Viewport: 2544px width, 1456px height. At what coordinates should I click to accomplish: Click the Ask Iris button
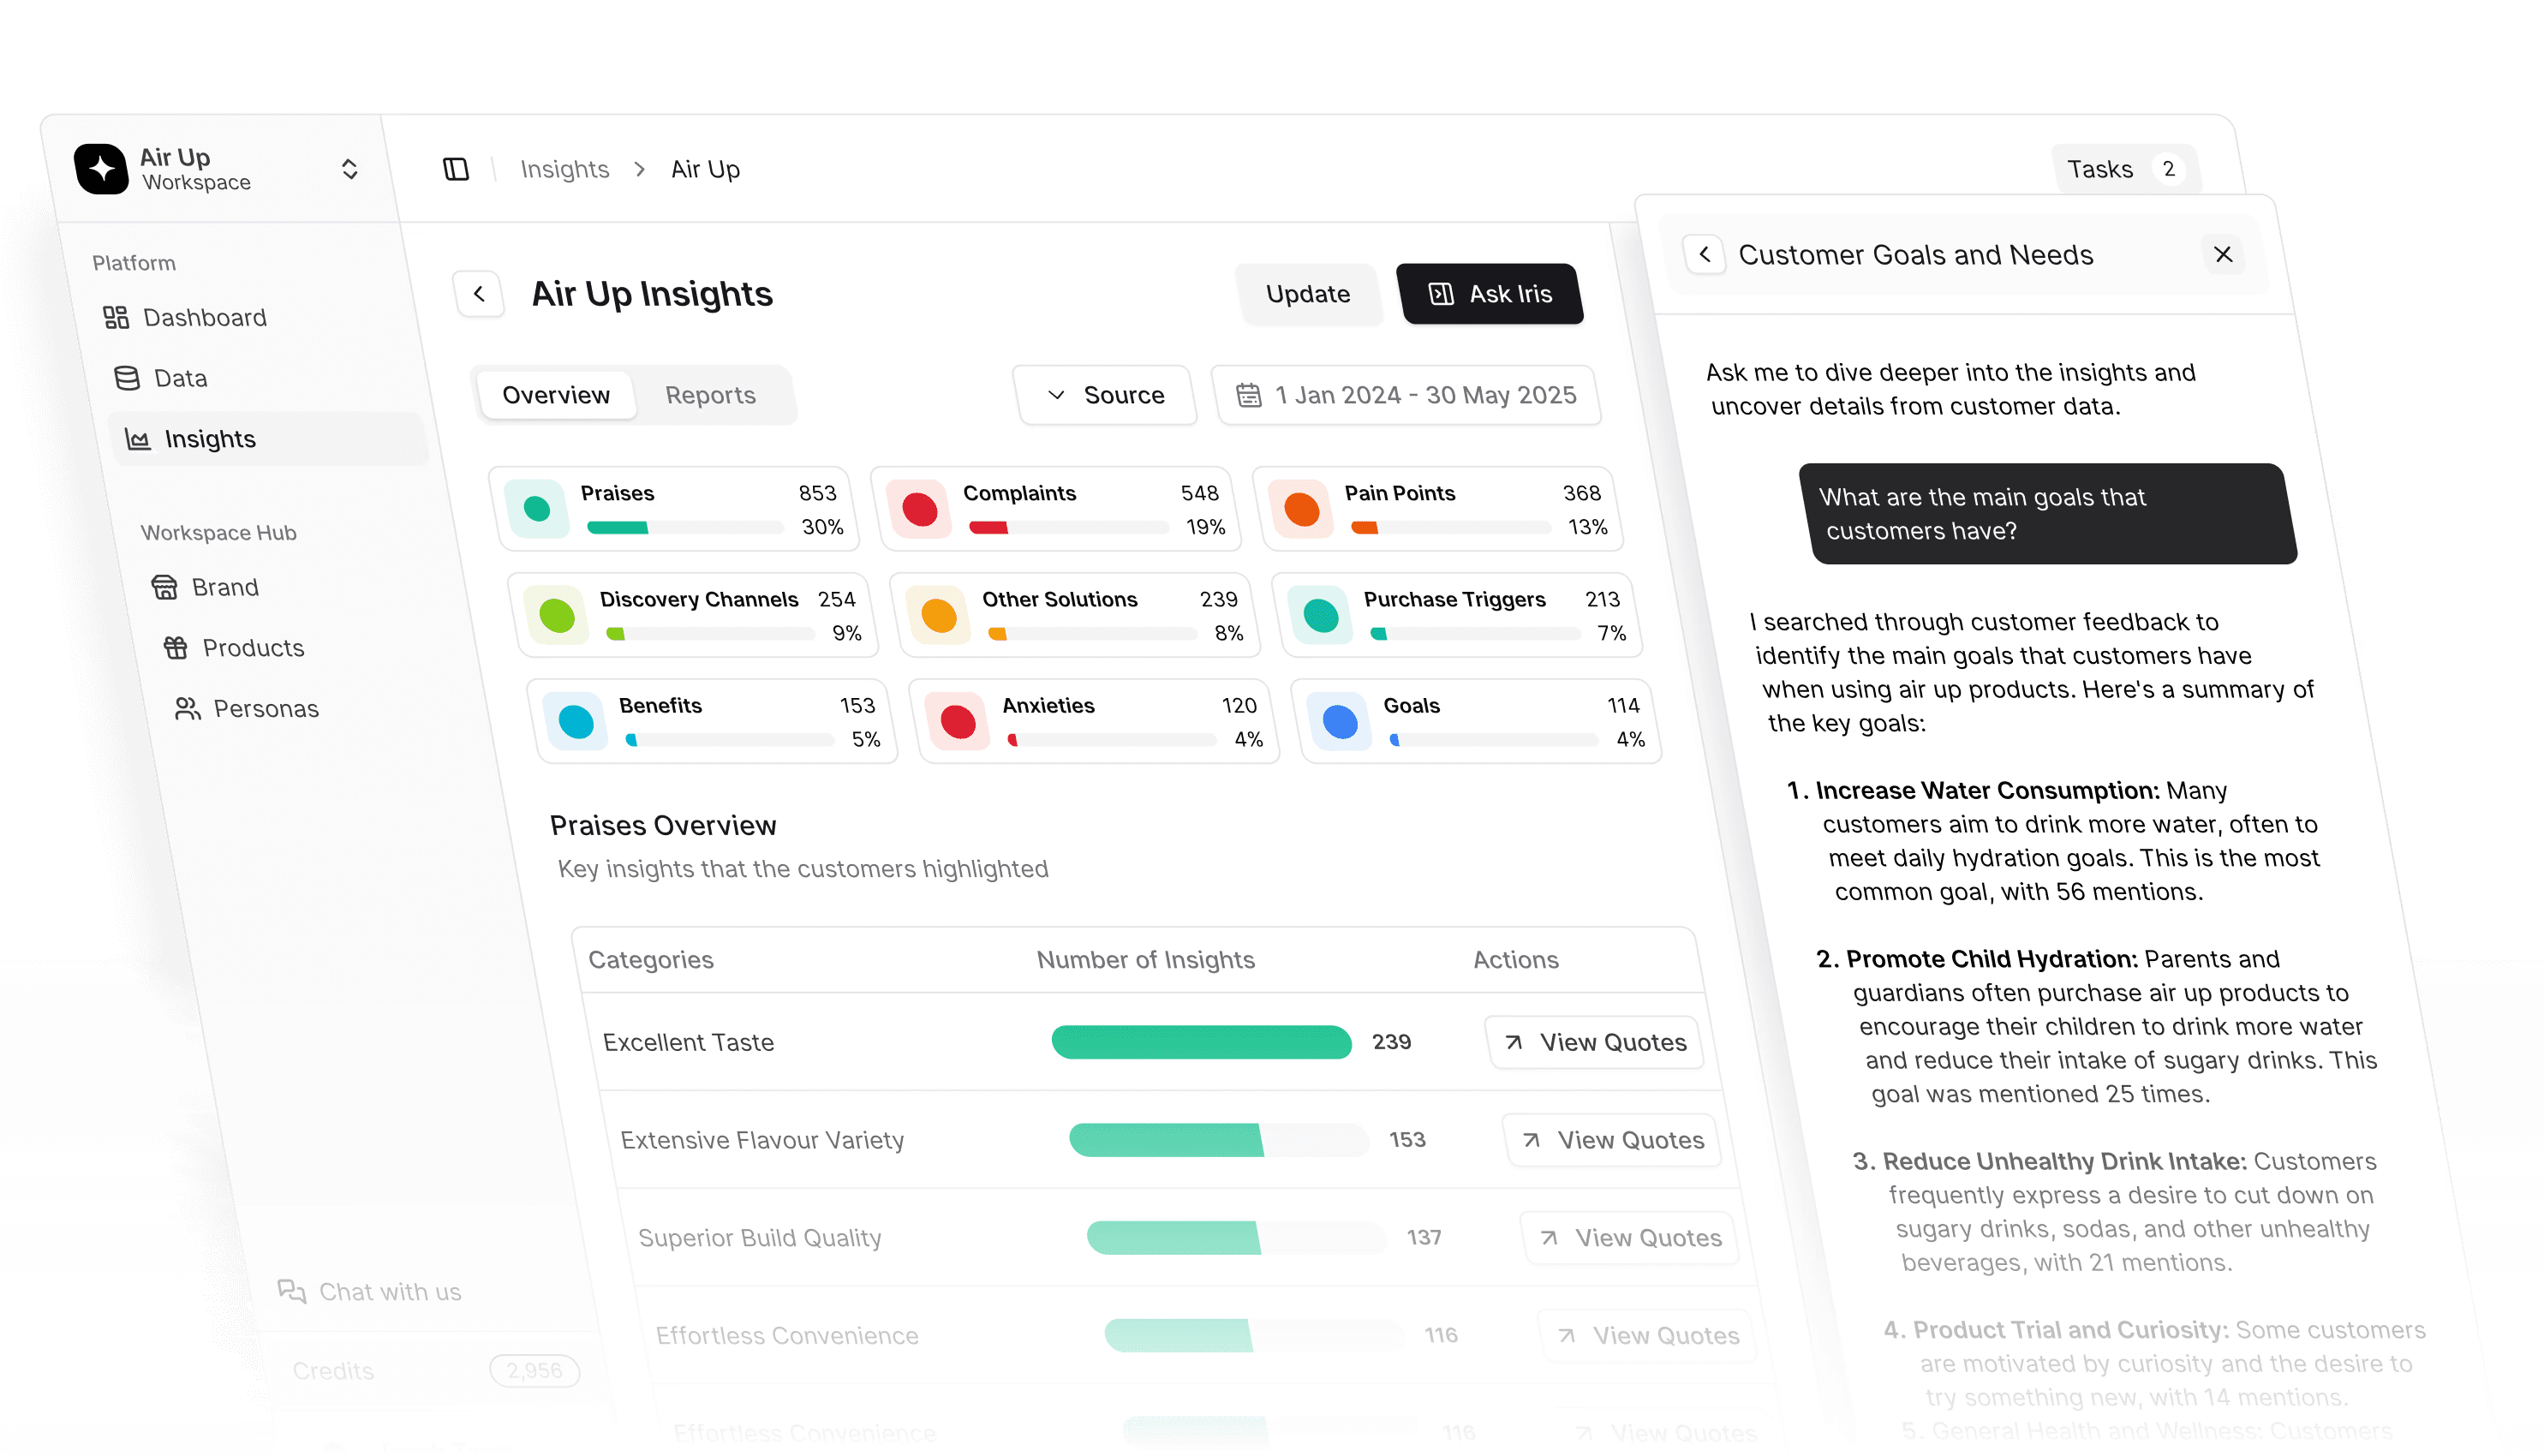(1490, 294)
